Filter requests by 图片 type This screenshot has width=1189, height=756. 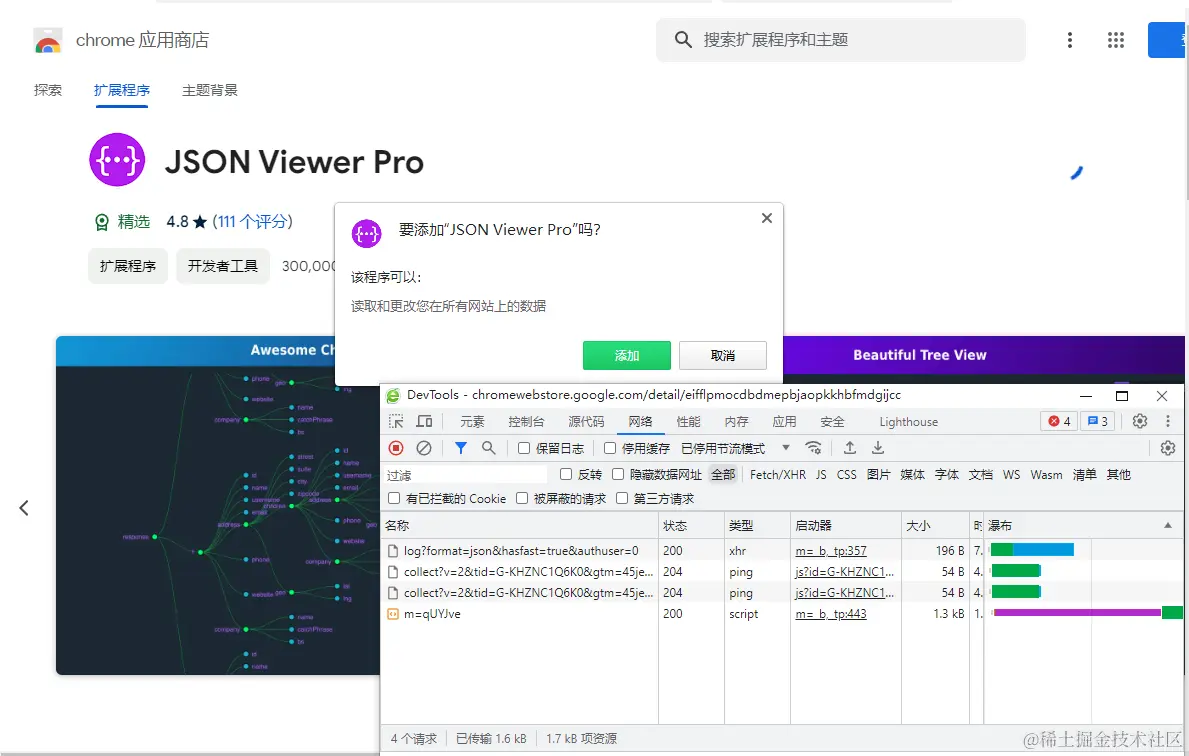[x=879, y=475]
